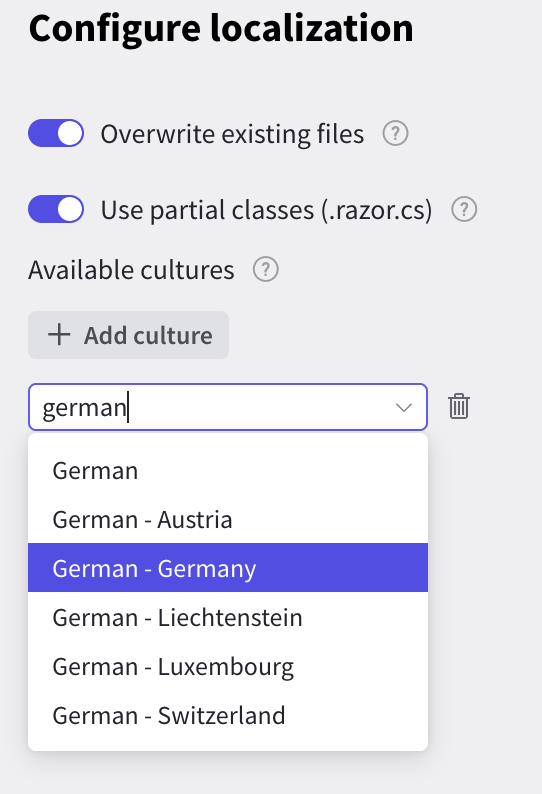Viewport: 542px width, 794px height.
Task: Click the Use partial classes (.razor.cs) label
Action: [266, 210]
